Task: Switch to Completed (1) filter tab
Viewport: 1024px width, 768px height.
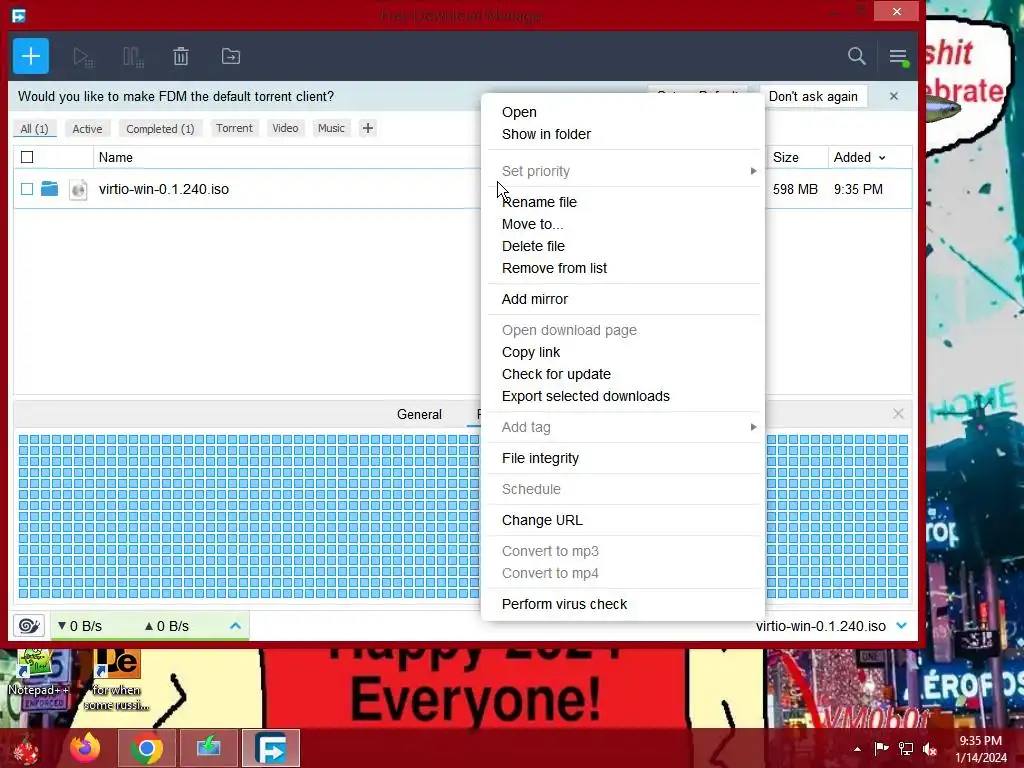Action: (x=160, y=129)
